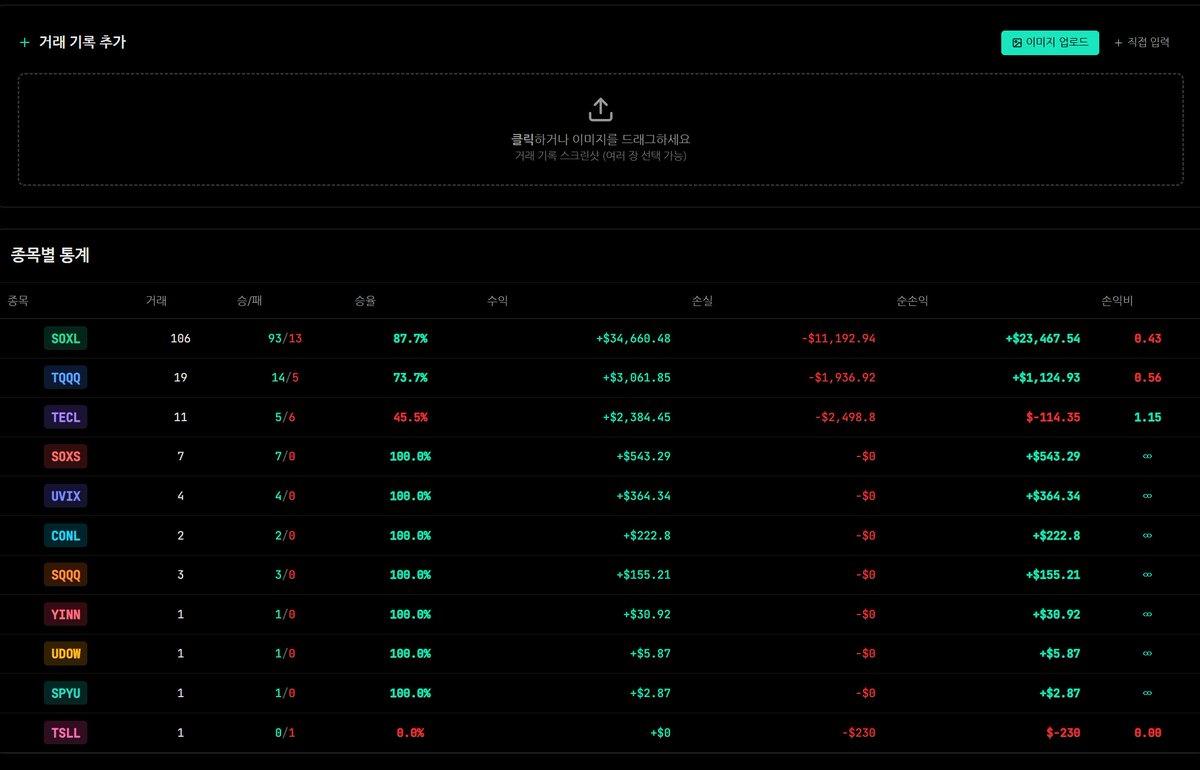Select the UVIX ticker badge

pos(66,496)
